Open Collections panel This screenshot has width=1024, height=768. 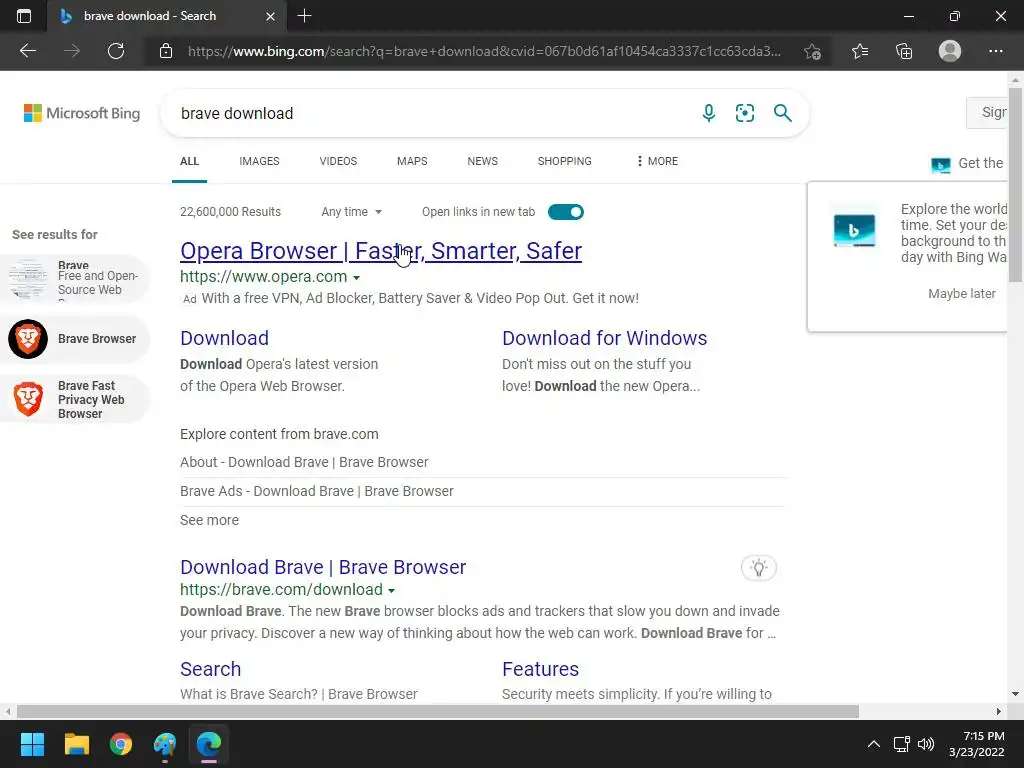click(904, 51)
